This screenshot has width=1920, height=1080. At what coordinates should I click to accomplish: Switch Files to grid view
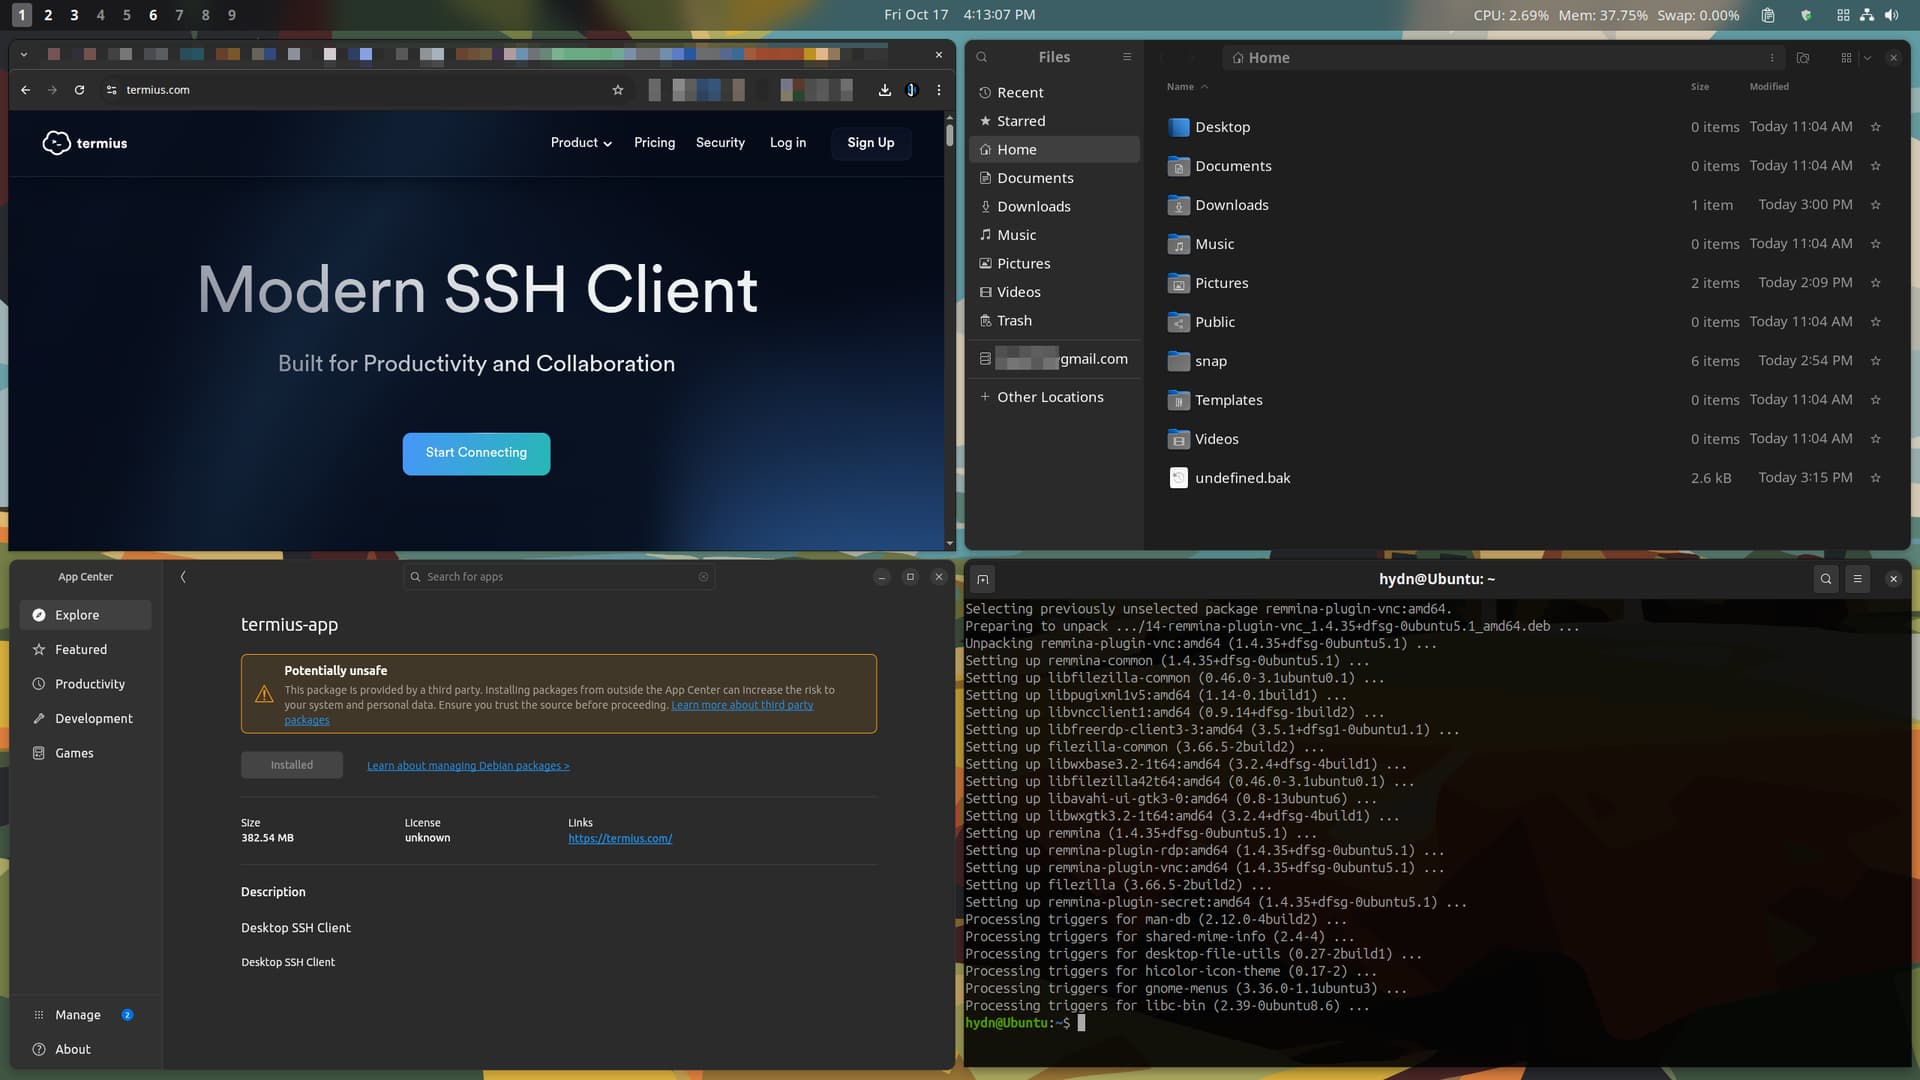1846,58
